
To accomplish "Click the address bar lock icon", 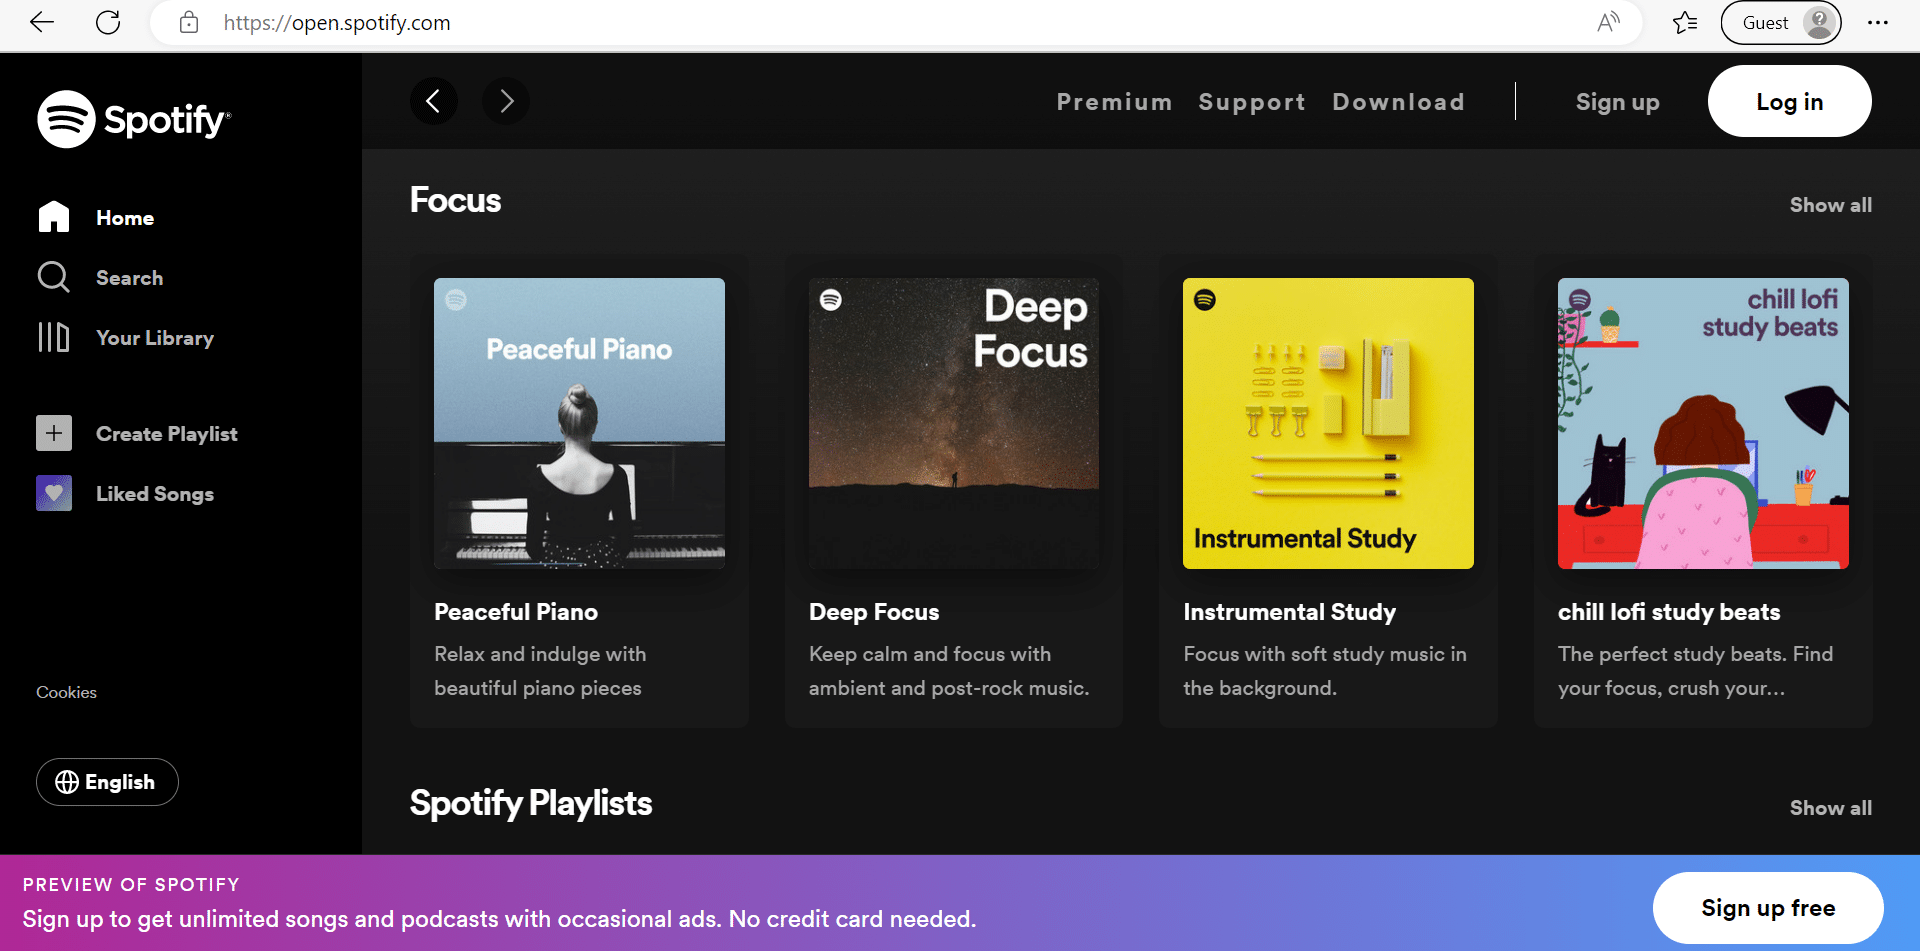I will (x=189, y=22).
